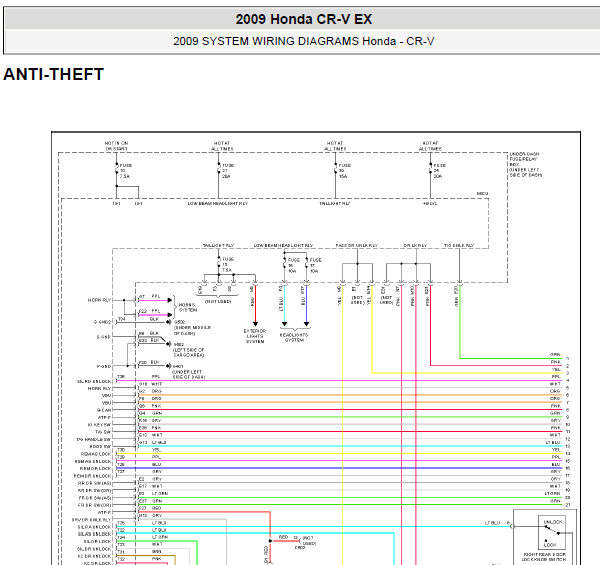Click the T/G HANDLE SW pin label
The height and width of the screenshot is (565, 600).
tap(93, 439)
